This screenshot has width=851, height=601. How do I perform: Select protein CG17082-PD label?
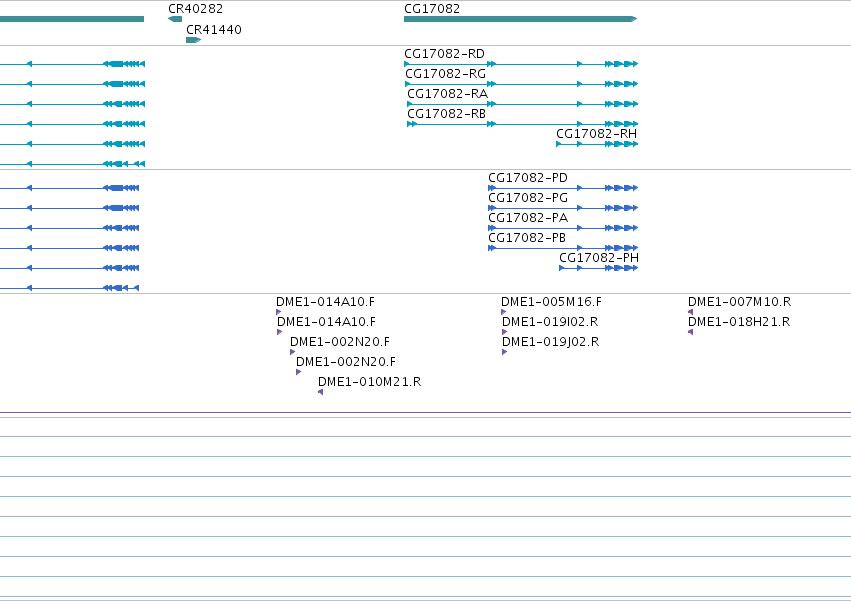[x=528, y=178]
